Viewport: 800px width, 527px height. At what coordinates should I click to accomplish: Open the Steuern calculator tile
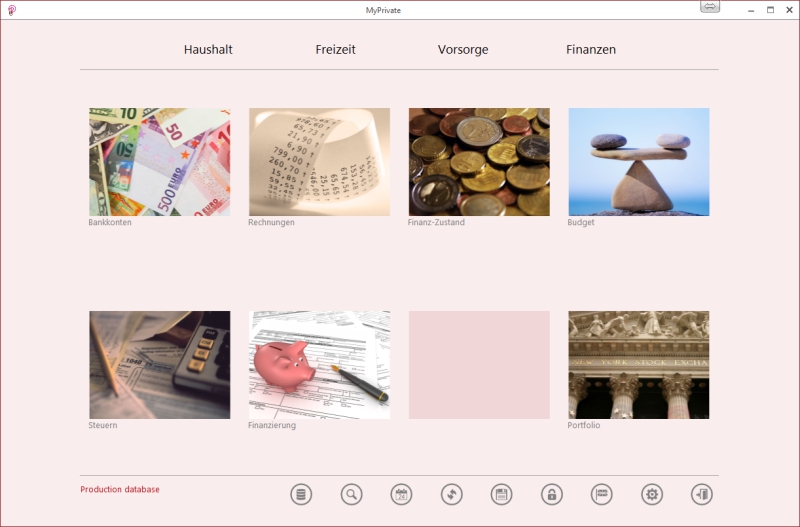159,365
